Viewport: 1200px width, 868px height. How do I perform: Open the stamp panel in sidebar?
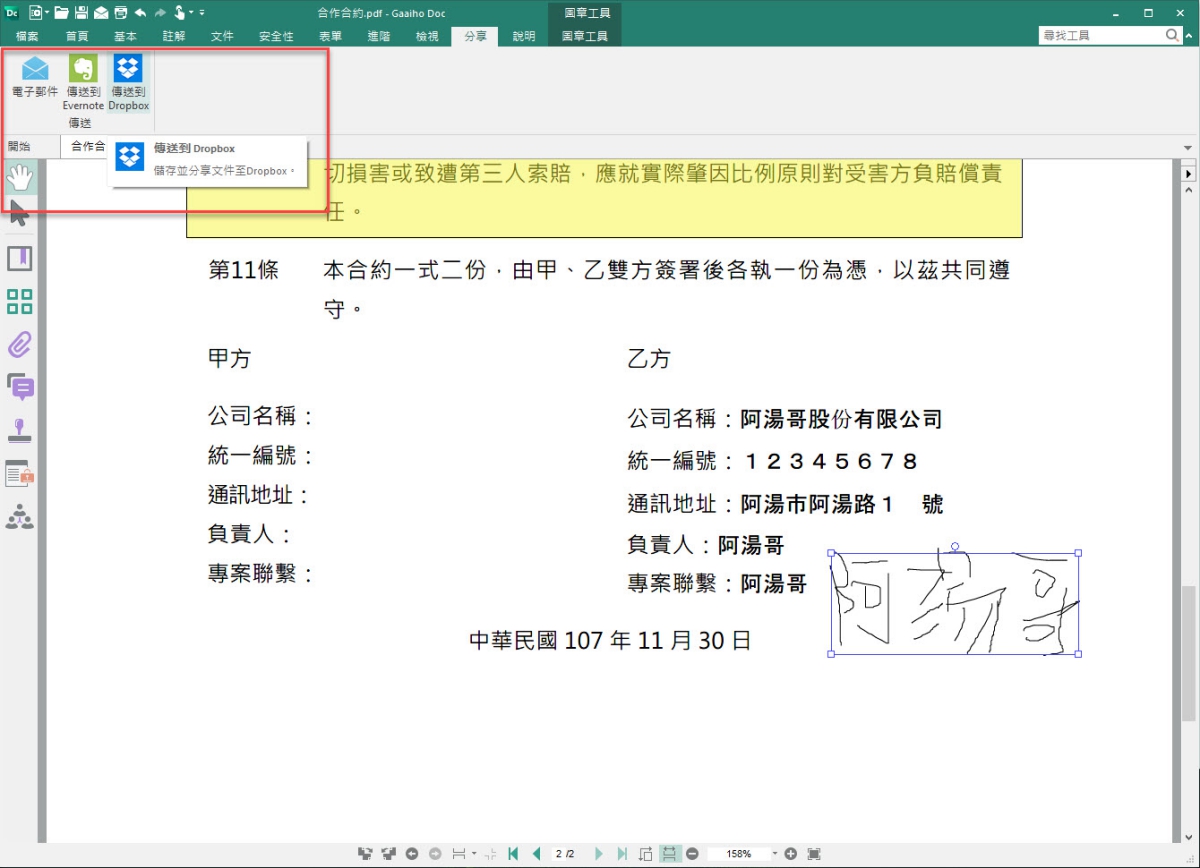20,430
